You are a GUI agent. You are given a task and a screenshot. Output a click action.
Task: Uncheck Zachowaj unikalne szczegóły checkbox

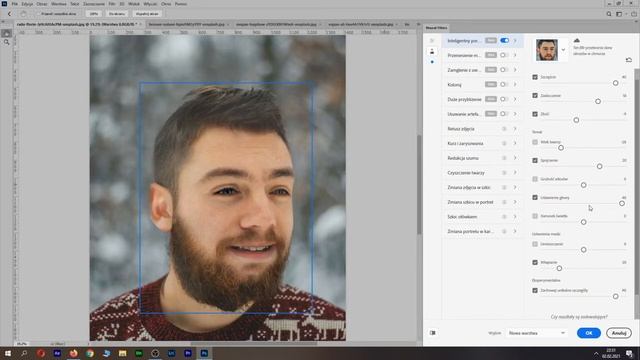535,291
